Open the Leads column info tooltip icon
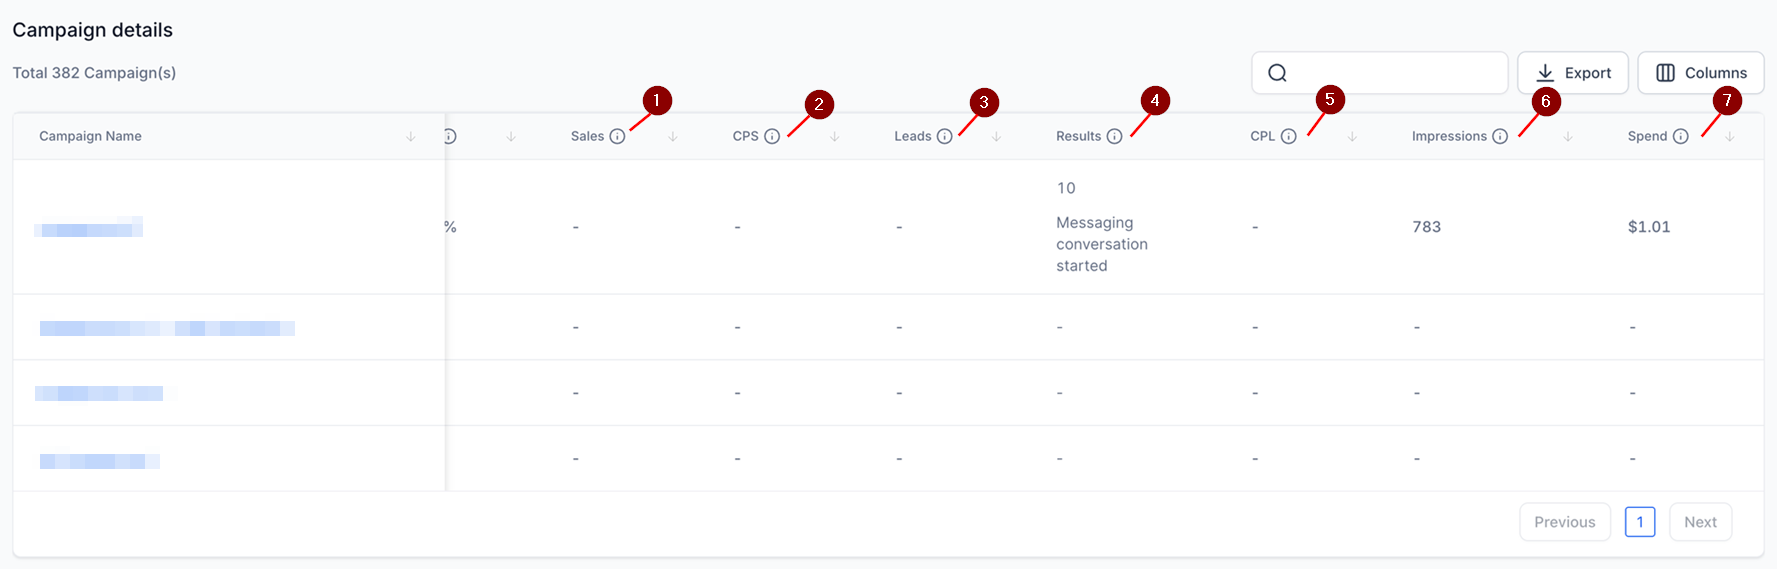This screenshot has width=1777, height=569. (944, 136)
